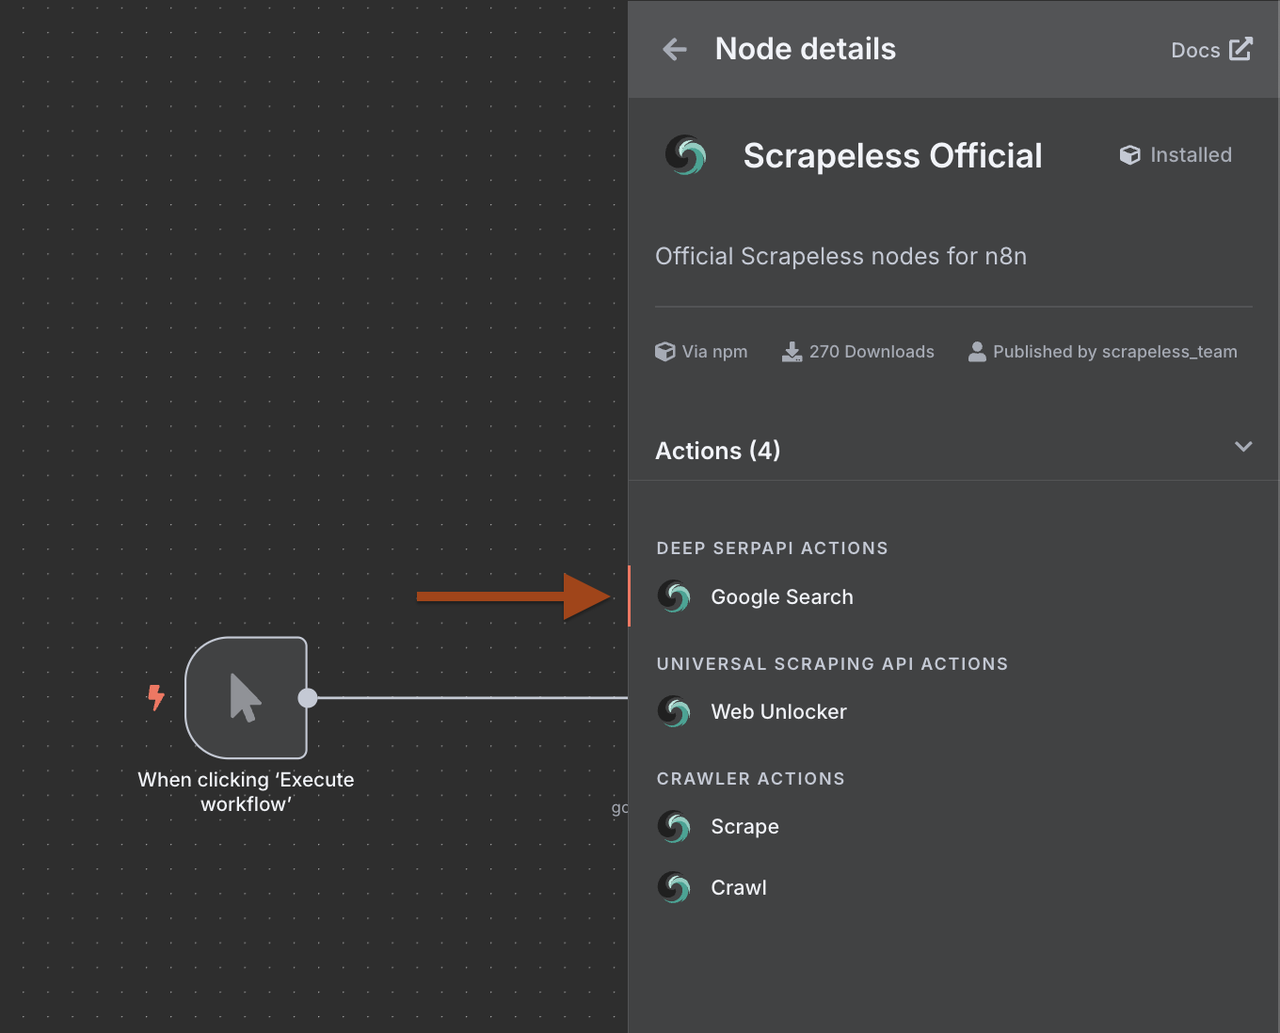The image size is (1280, 1033).
Task: Click 'Published by scrapeless_team' text
Action: pyautogui.click(x=1115, y=352)
